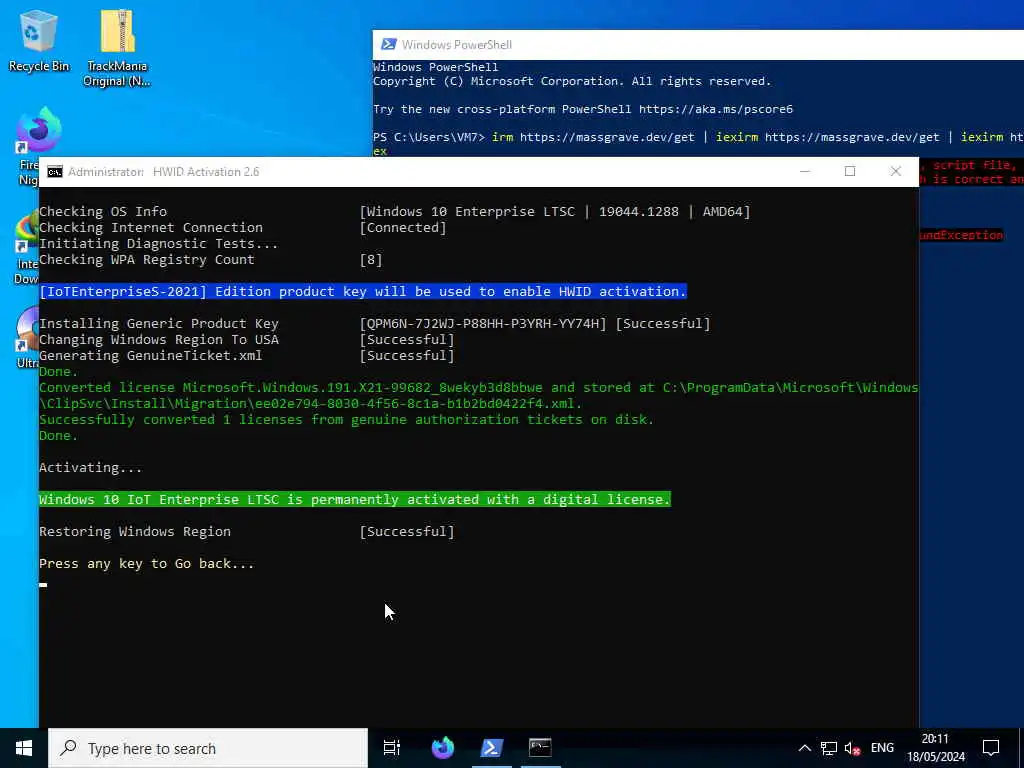Viewport: 1024px width, 768px height.
Task: Open the notification center icon
Action: point(991,748)
